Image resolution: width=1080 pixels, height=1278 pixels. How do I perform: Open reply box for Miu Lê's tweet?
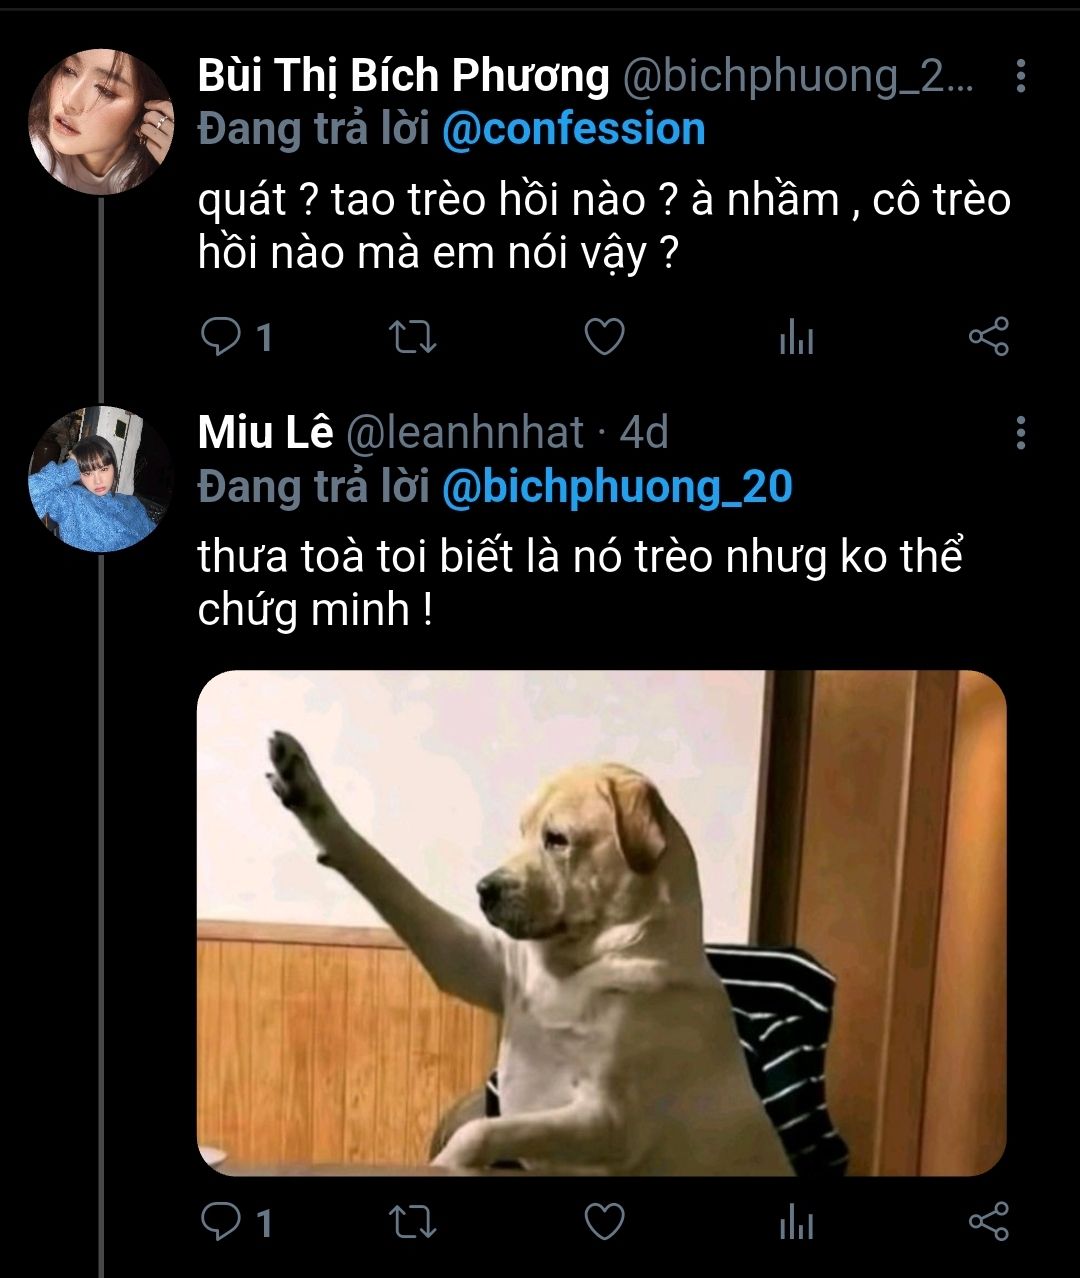pyautogui.click(x=220, y=1222)
